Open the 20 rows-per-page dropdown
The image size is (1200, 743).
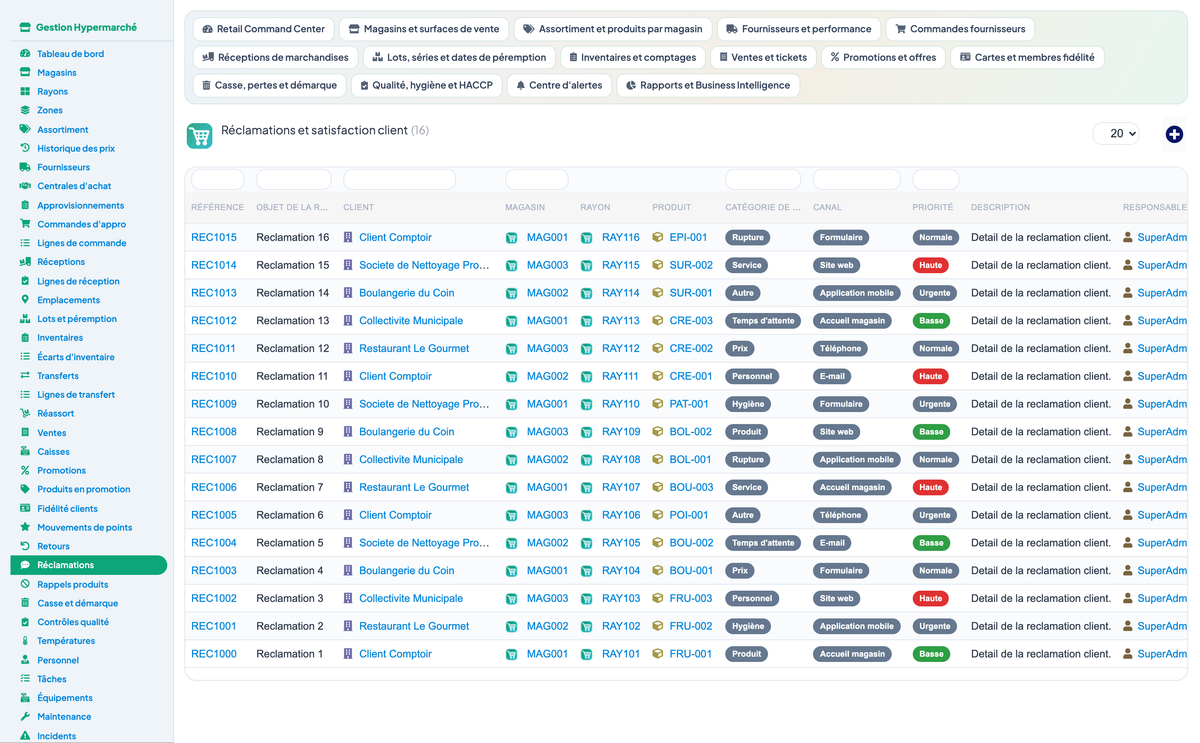pos(1116,133)
